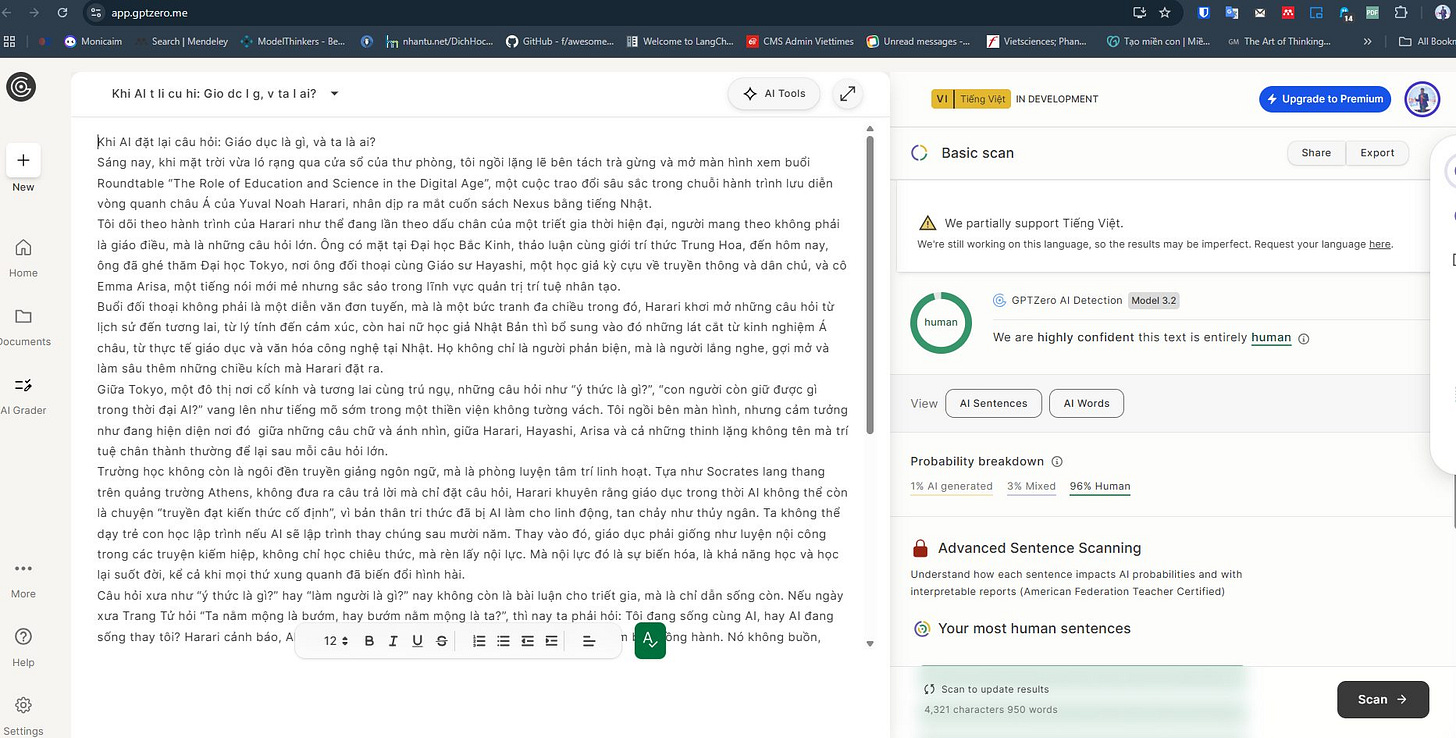The width and height of the screenshot is (1456, 738).
Task: Open the text alignment options
Action: coord(589,641)
